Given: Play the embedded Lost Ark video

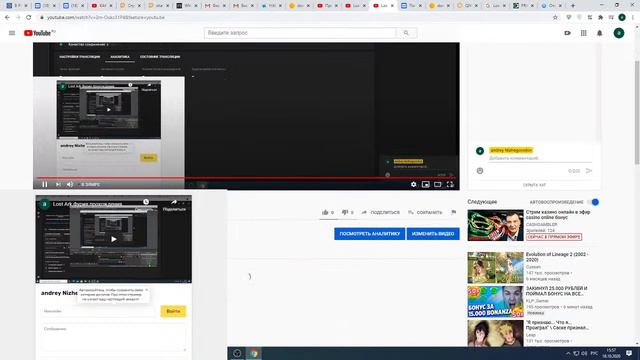Looking at the screenshot, I should click(114, 239).
